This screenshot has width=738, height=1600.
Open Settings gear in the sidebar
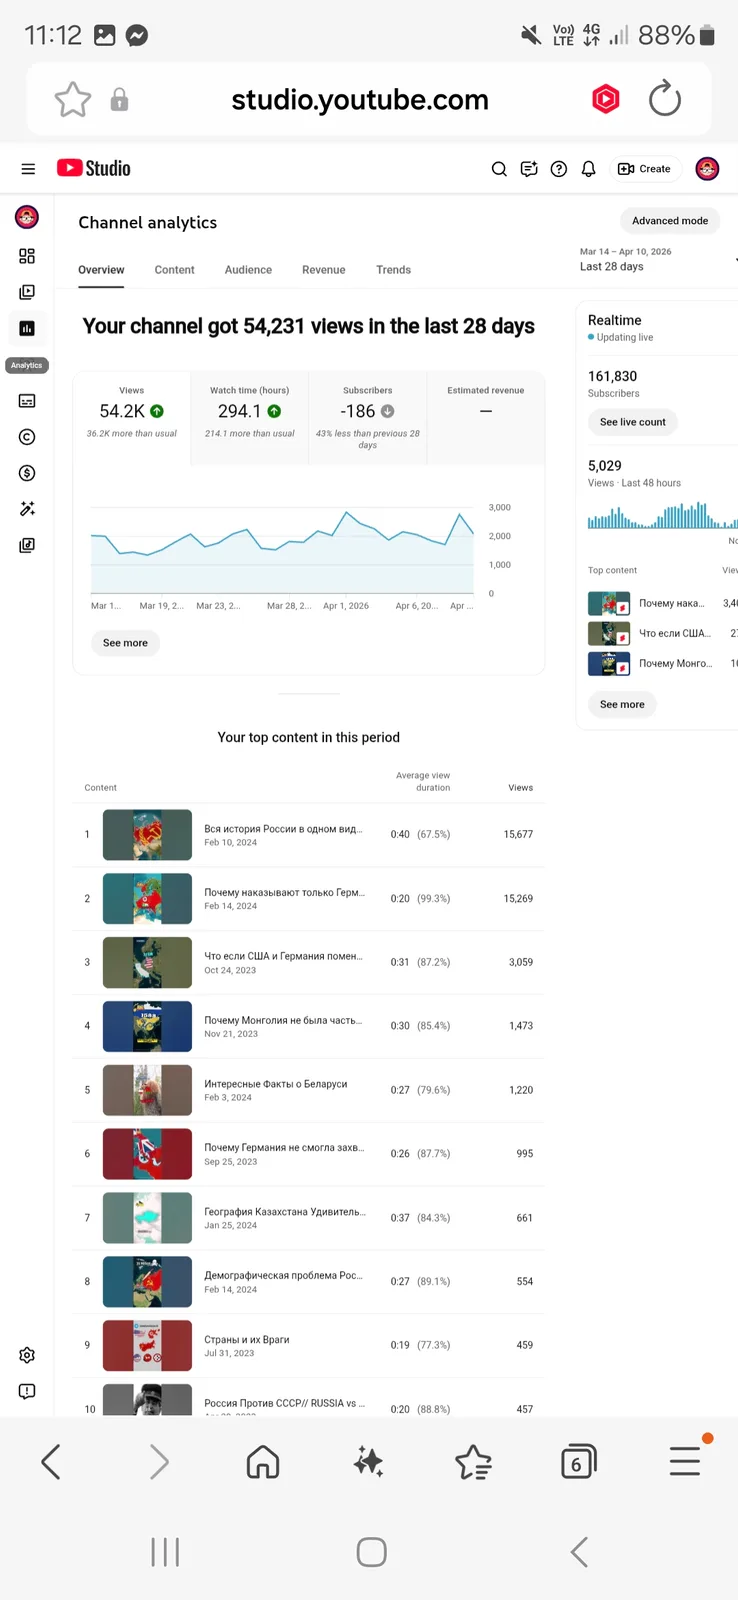27,1355
